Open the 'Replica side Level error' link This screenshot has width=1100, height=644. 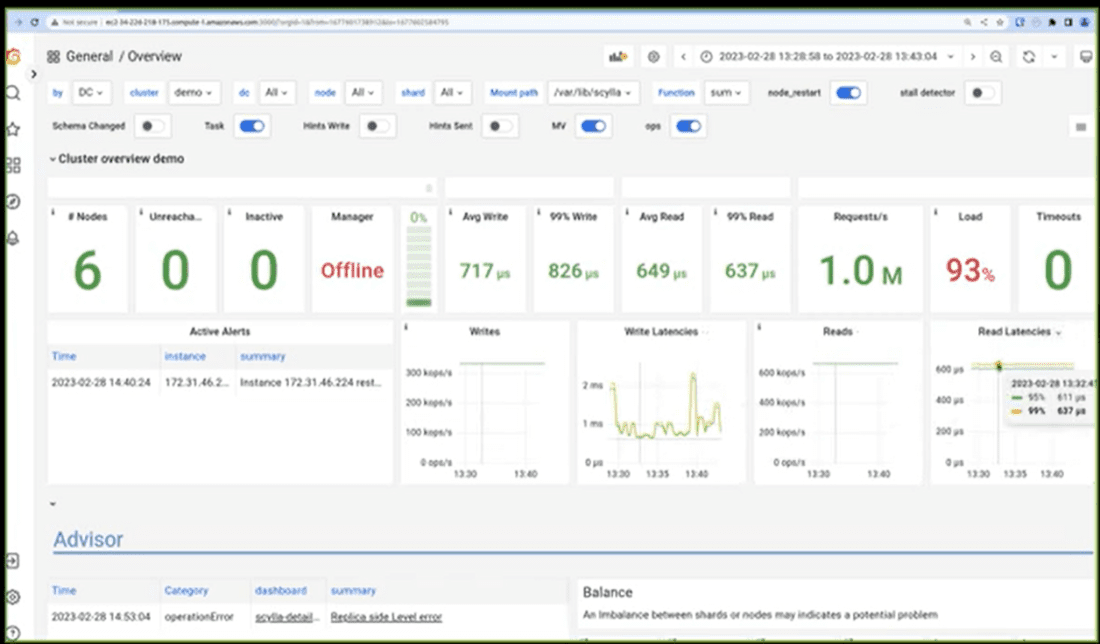pos(386,617)
